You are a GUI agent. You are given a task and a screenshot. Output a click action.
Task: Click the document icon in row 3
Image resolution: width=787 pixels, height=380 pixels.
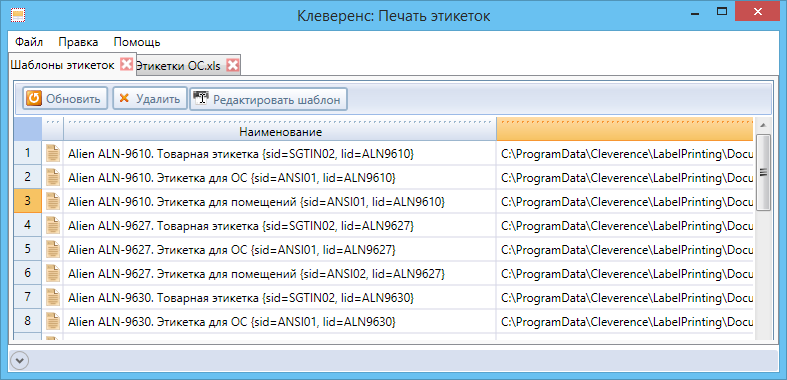point(52,201)
